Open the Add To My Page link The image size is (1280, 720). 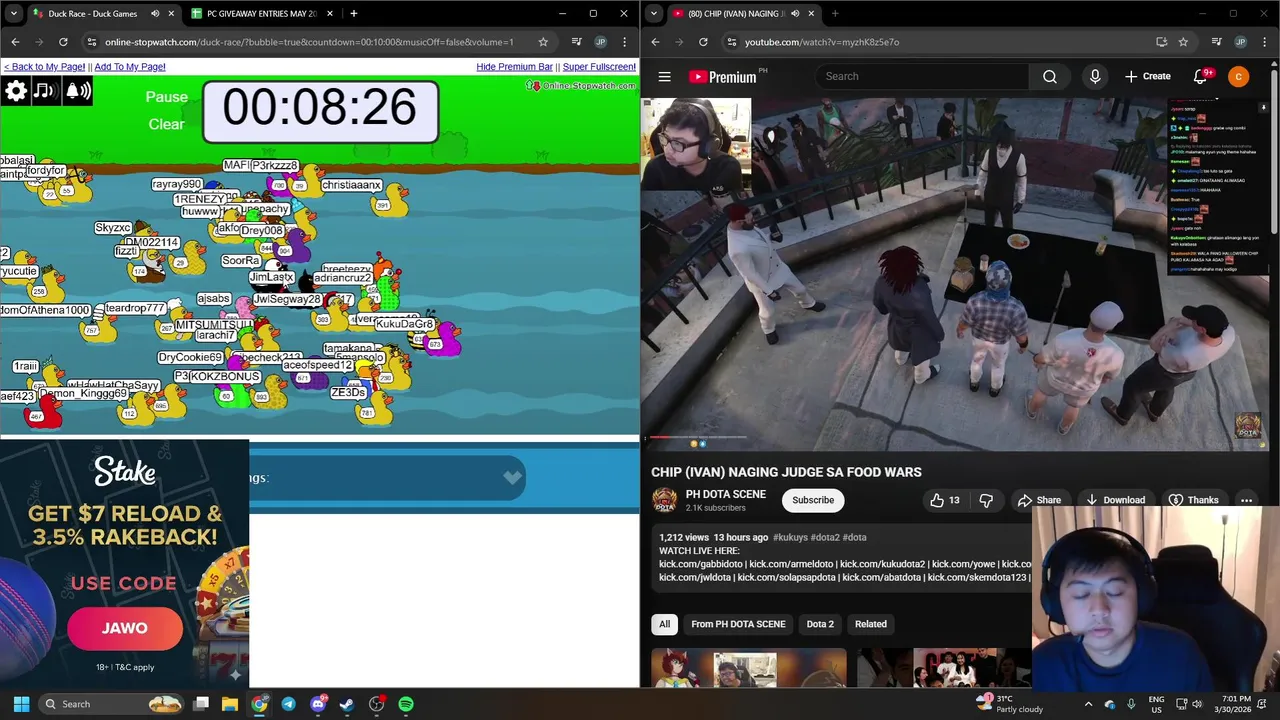tap(130, 67)
